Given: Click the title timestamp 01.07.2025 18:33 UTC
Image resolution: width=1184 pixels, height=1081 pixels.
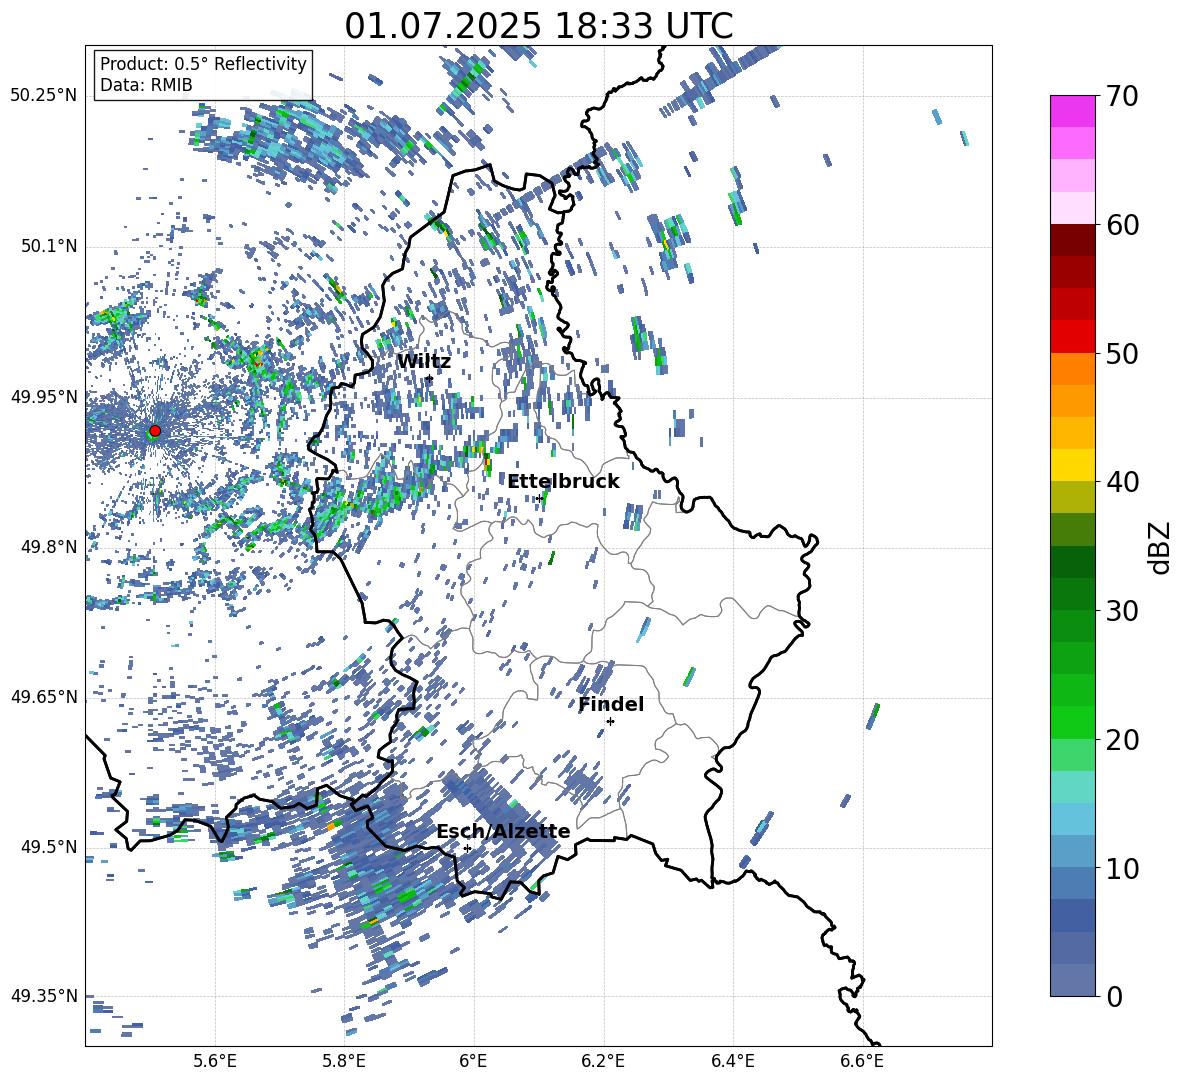Looking at the screenshot, I should coord(538,26).
